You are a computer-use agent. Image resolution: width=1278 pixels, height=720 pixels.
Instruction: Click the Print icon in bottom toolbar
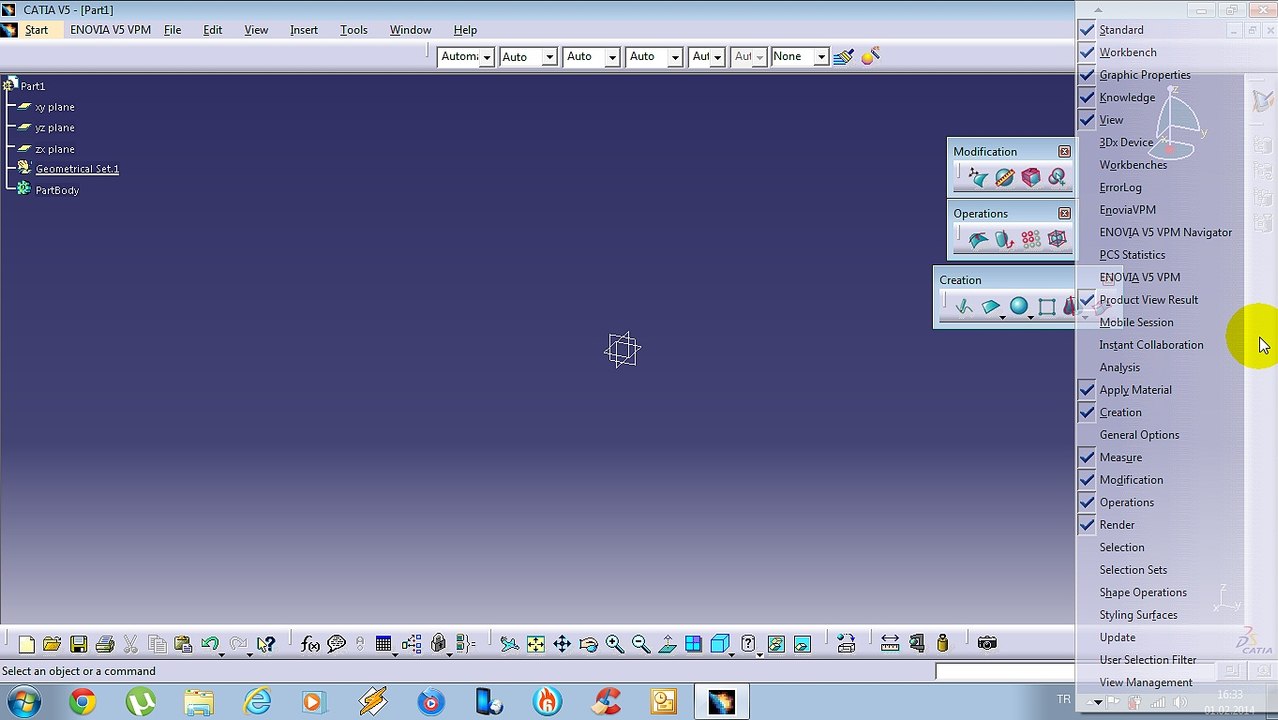pos(104,644)
